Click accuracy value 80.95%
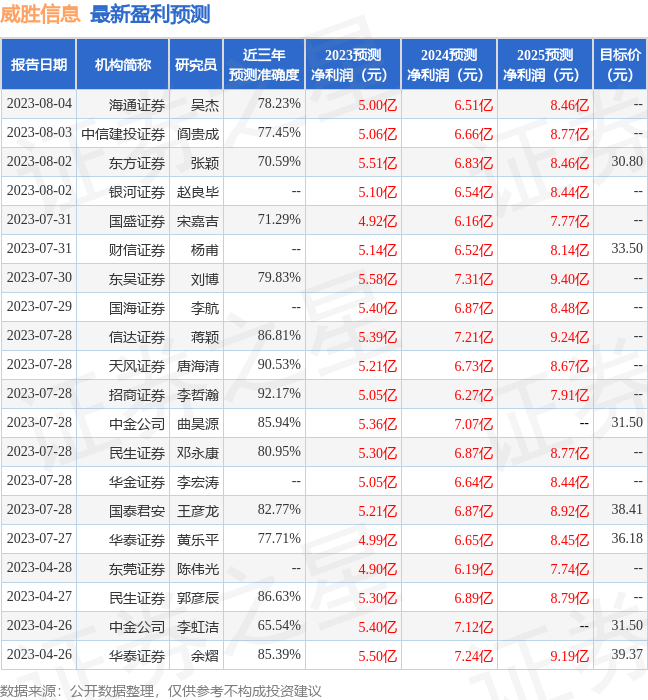Viewport: 648px width, 700px height. [x=279, y=452]
